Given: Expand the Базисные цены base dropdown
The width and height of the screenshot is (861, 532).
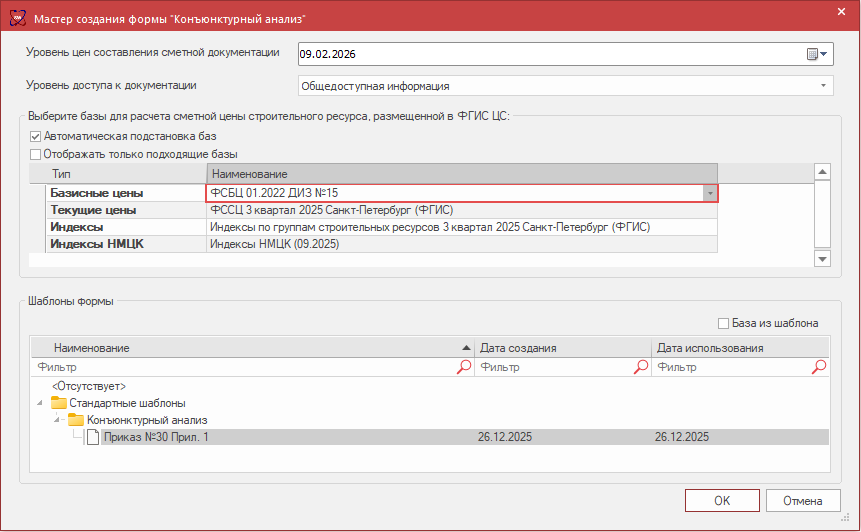Looking at the screenshot, I should pos(709,193).
